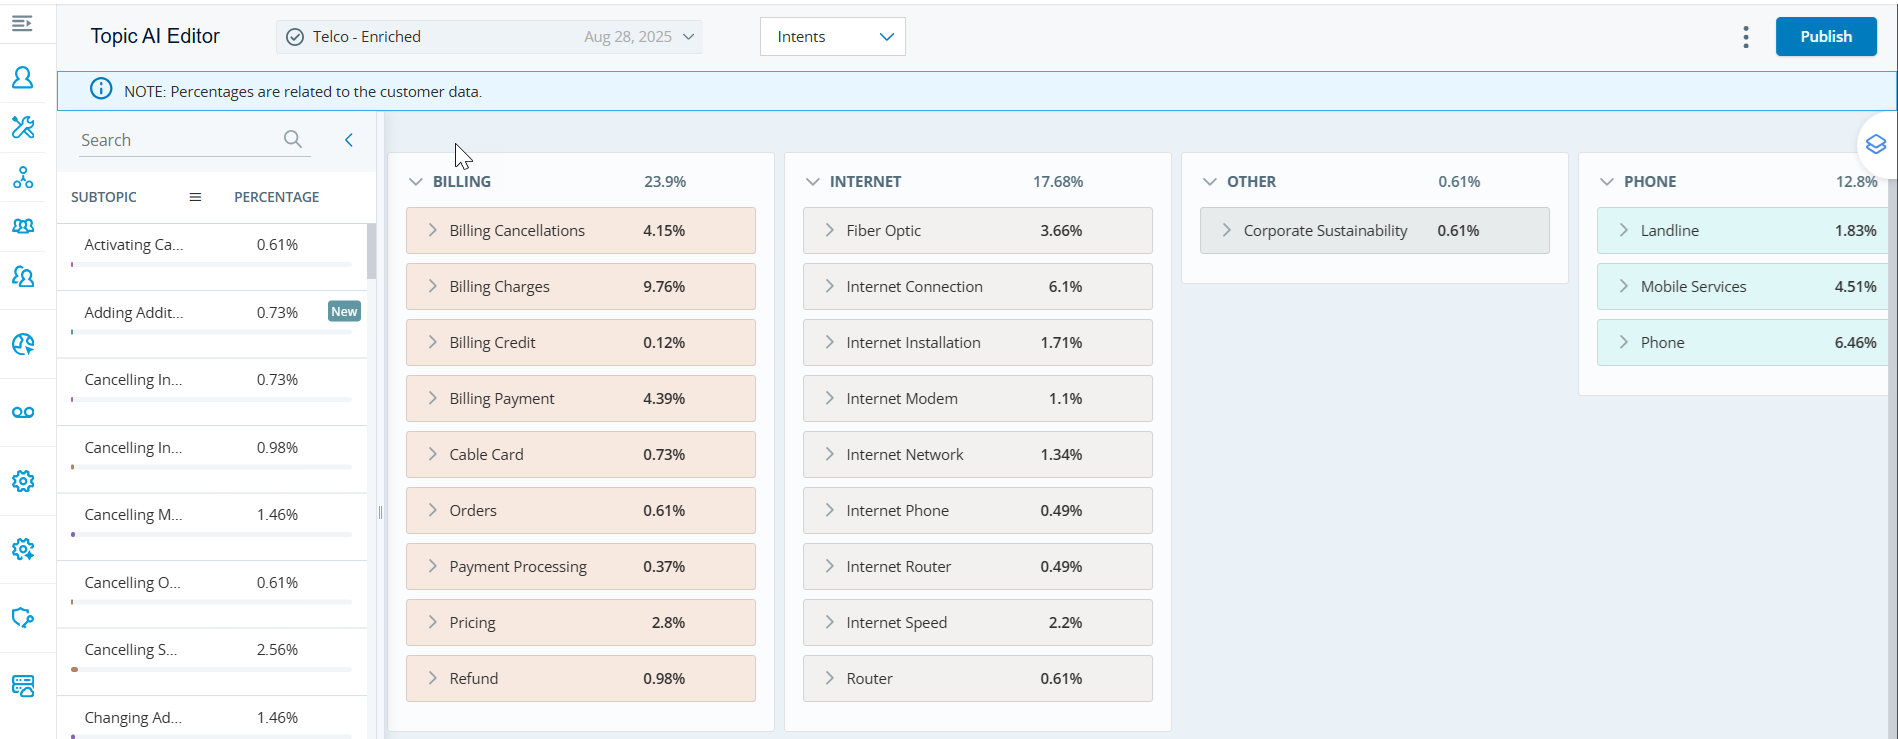Click in the subtopic Search field
The width and height of the screenshot is (1898, 739).
(x=175, y=140)
